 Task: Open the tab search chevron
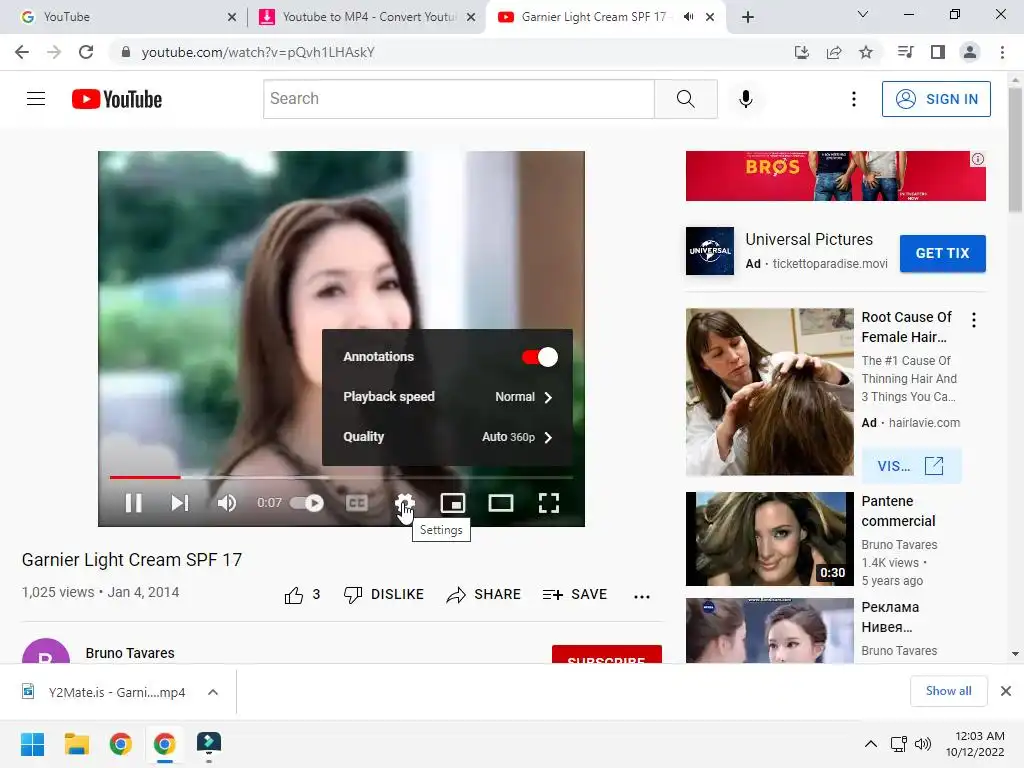863,14
